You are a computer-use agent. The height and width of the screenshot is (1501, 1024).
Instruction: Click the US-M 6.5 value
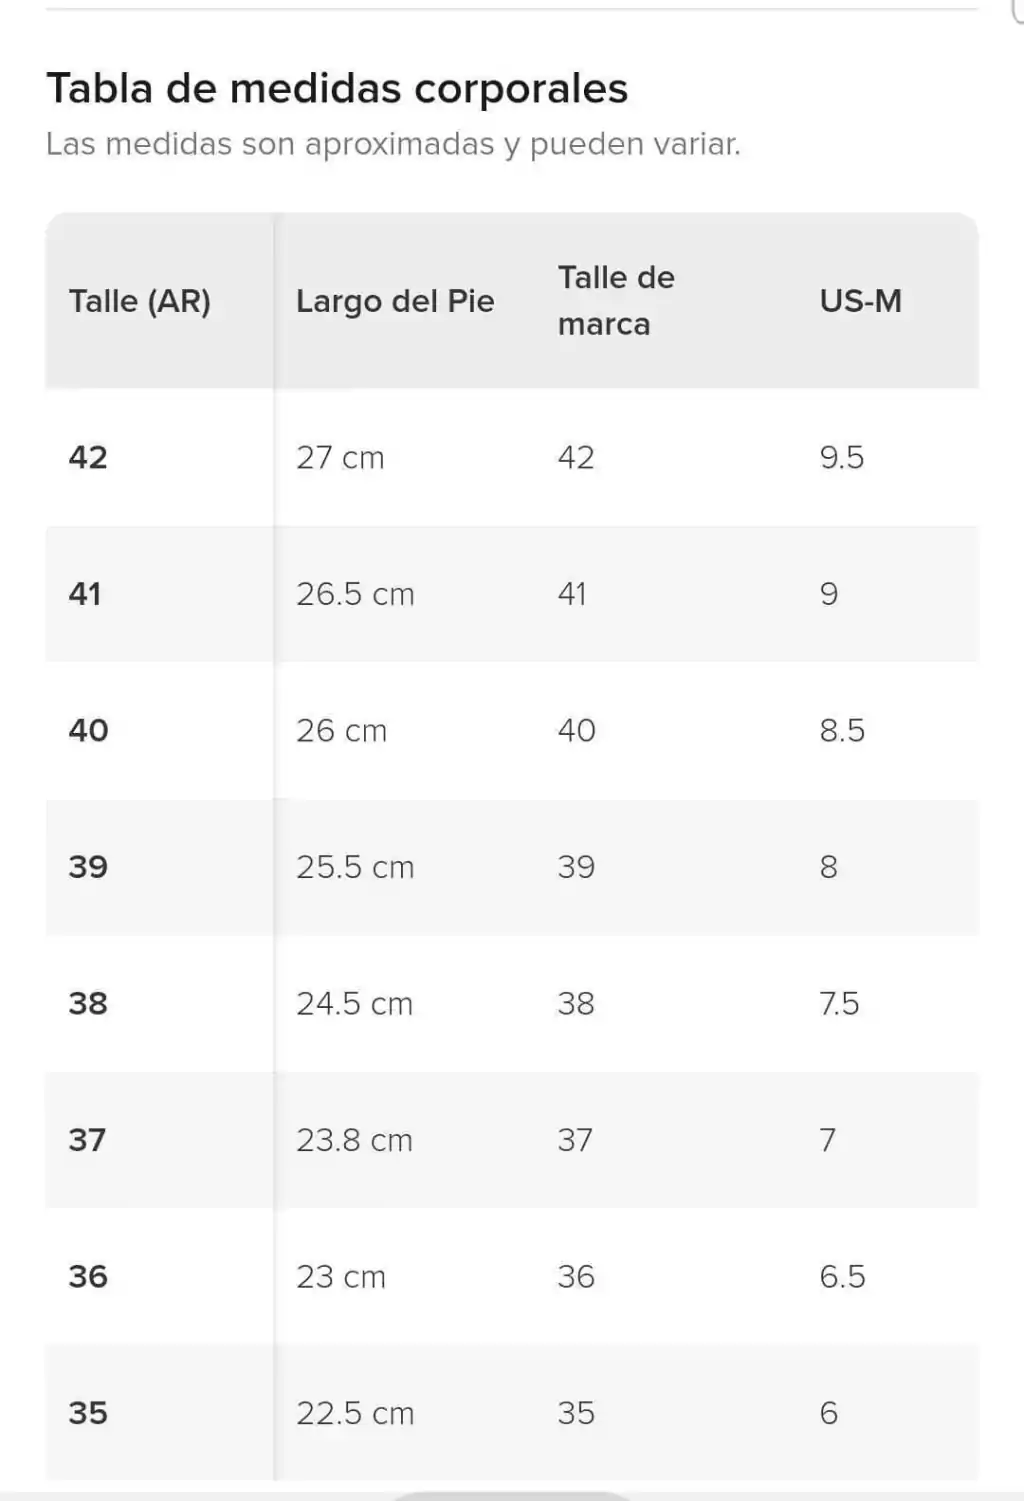point(842,1276)
